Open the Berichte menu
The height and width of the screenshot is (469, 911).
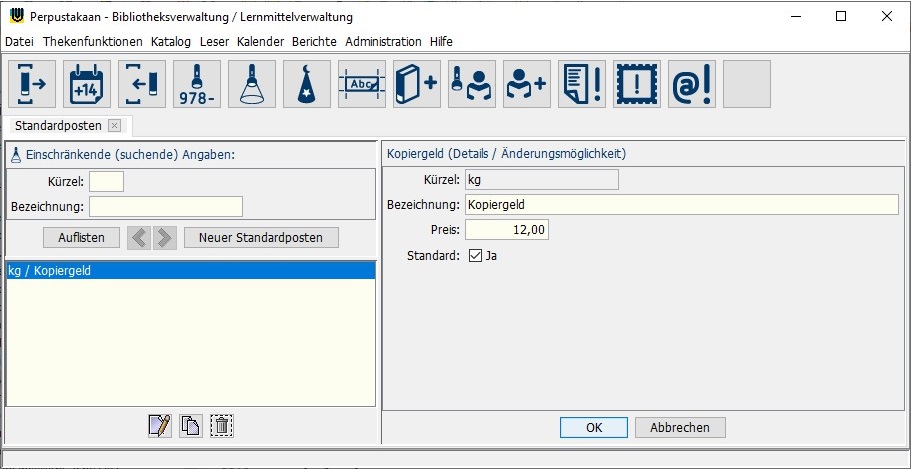tap(314, 42)
